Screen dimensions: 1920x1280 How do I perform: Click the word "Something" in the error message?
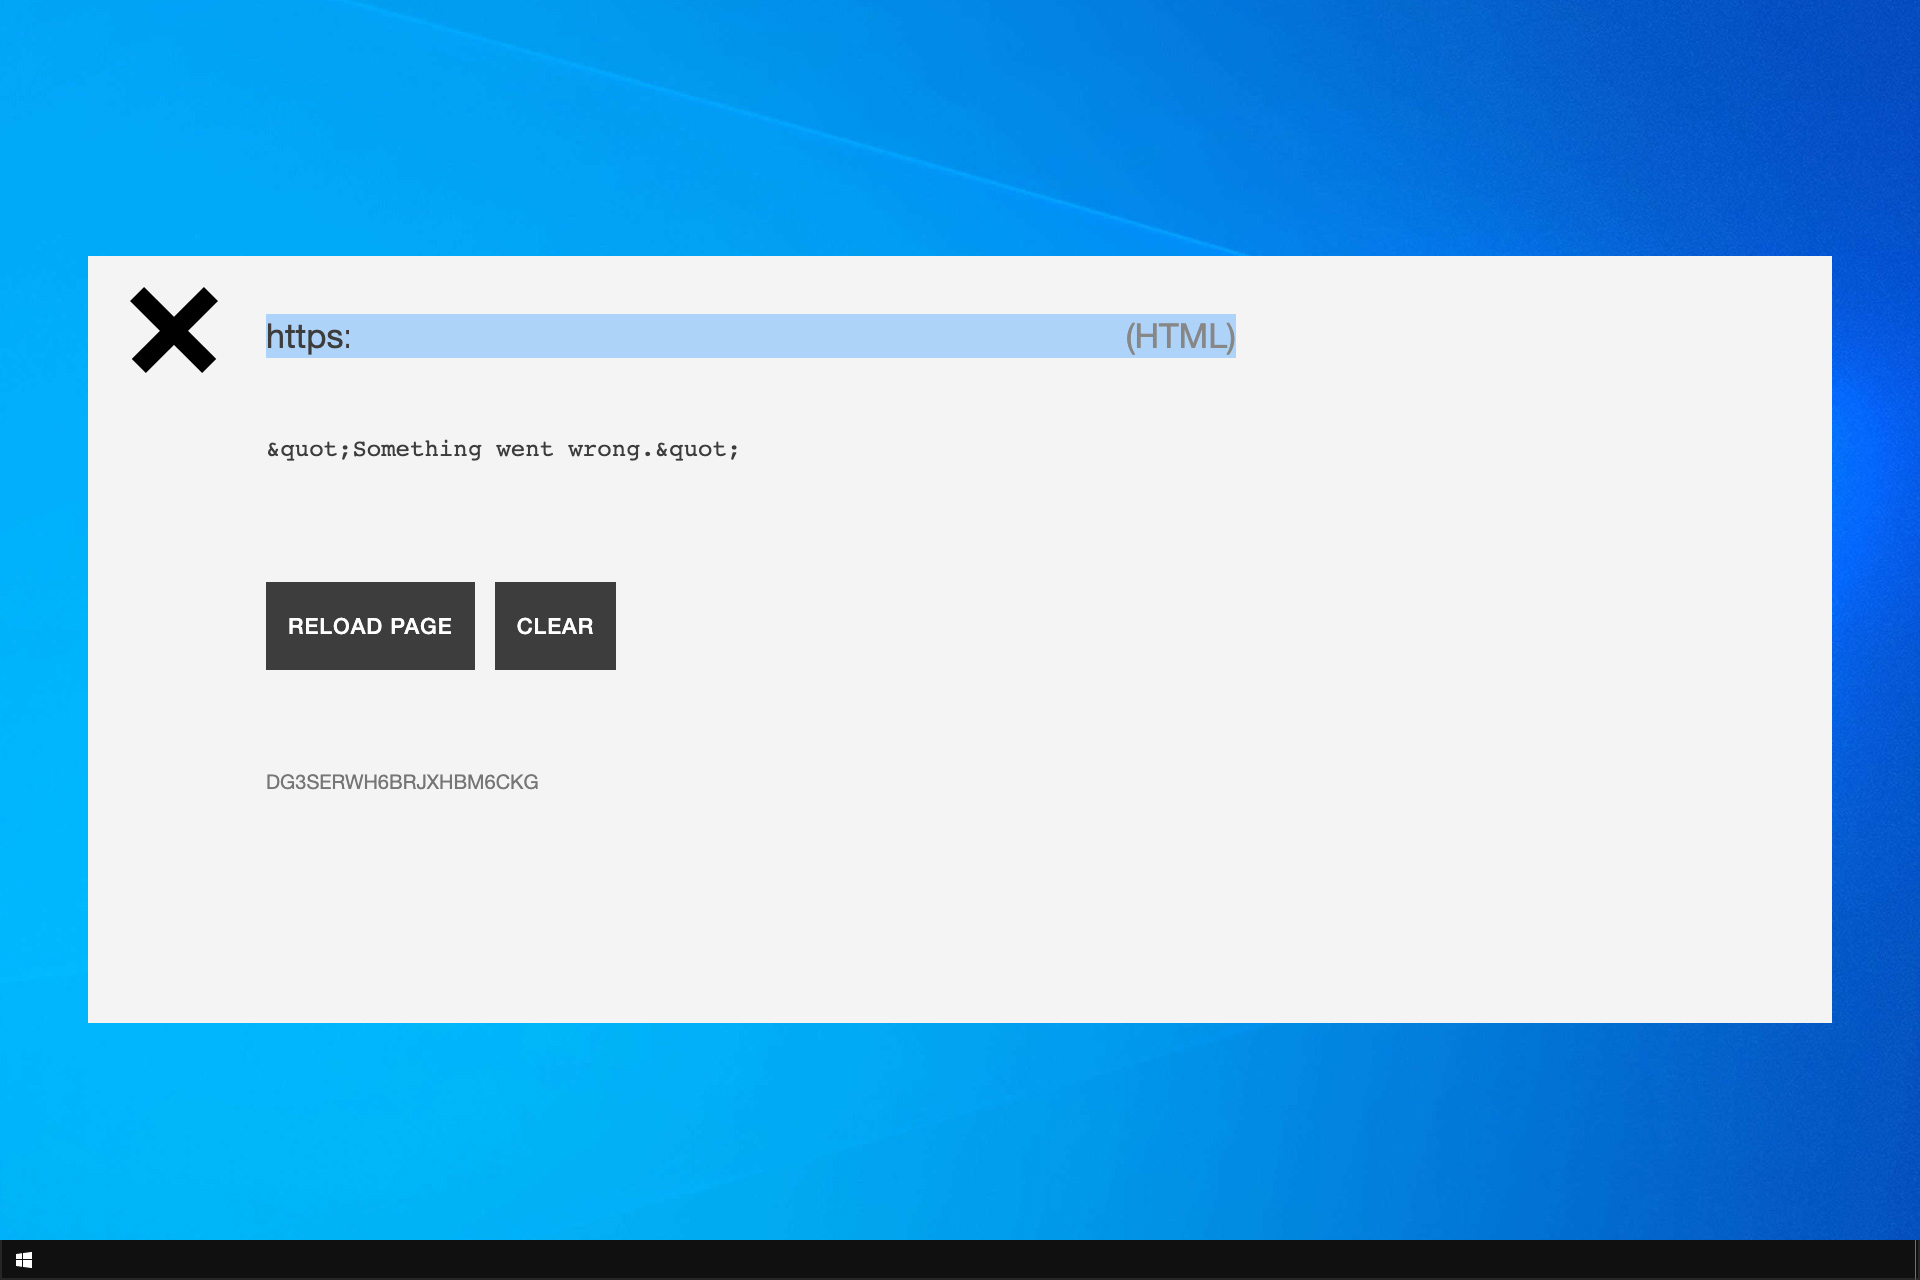click(x=417, y=449)
